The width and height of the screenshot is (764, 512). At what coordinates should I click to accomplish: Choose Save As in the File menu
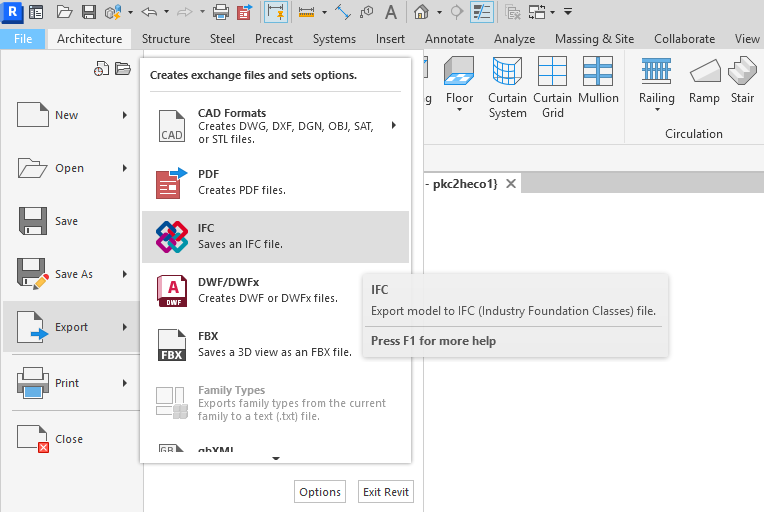(72, 274)
